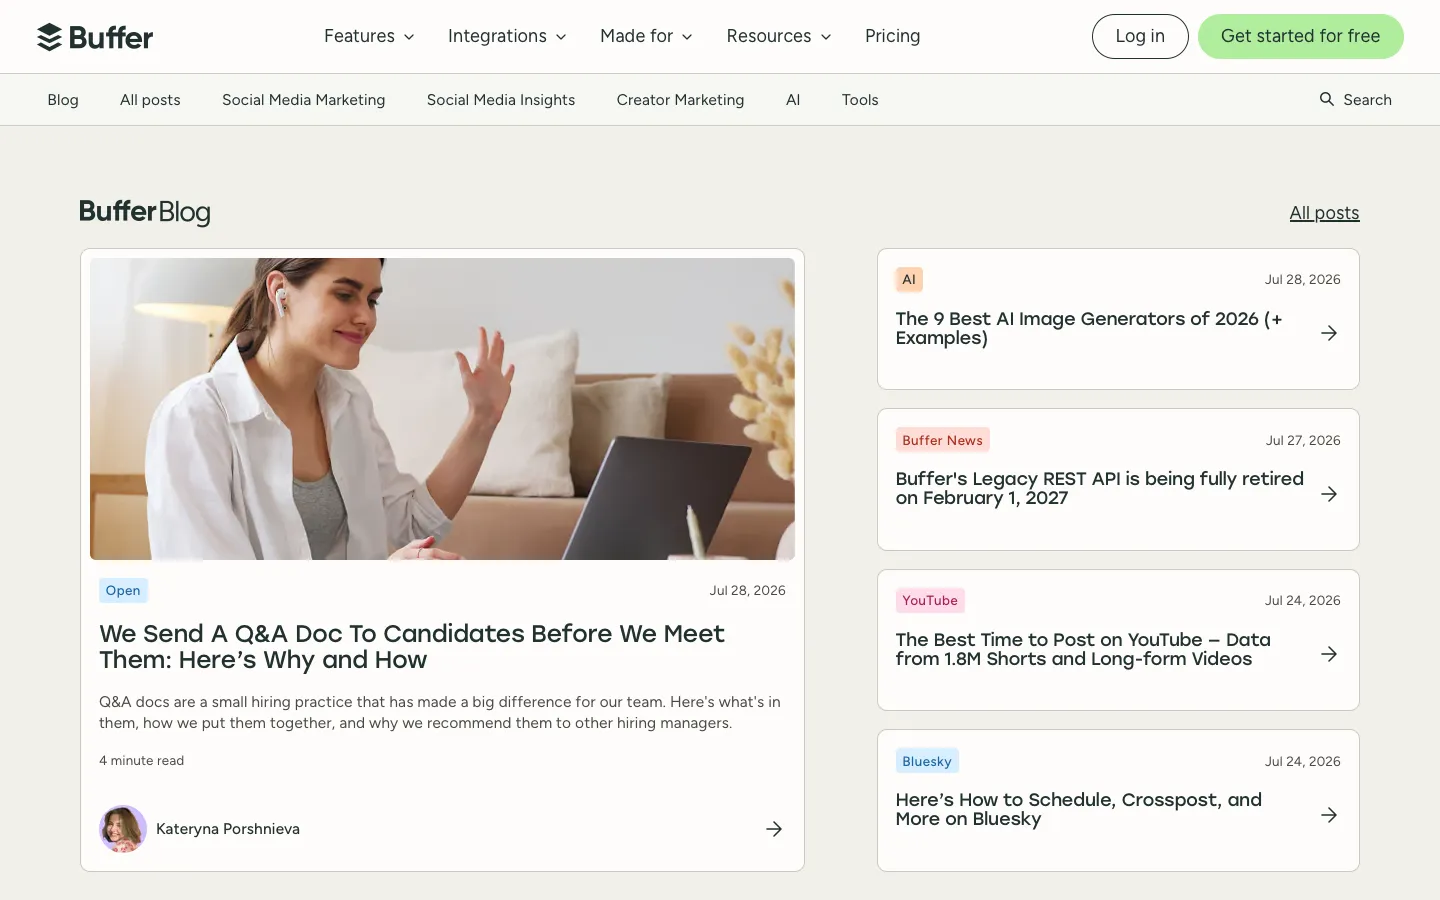Screen dimensions: 1440x900
Task: Click Get started for free button
Action: (1300, 36)
